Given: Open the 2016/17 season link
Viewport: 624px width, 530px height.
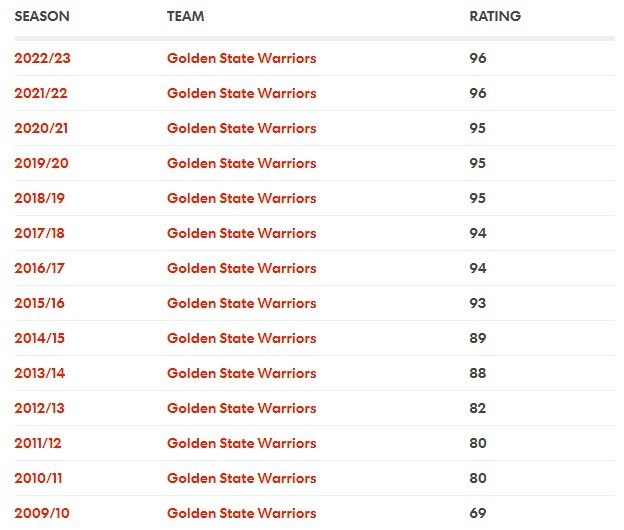Looking at the screenshot, I should [42, 268].
